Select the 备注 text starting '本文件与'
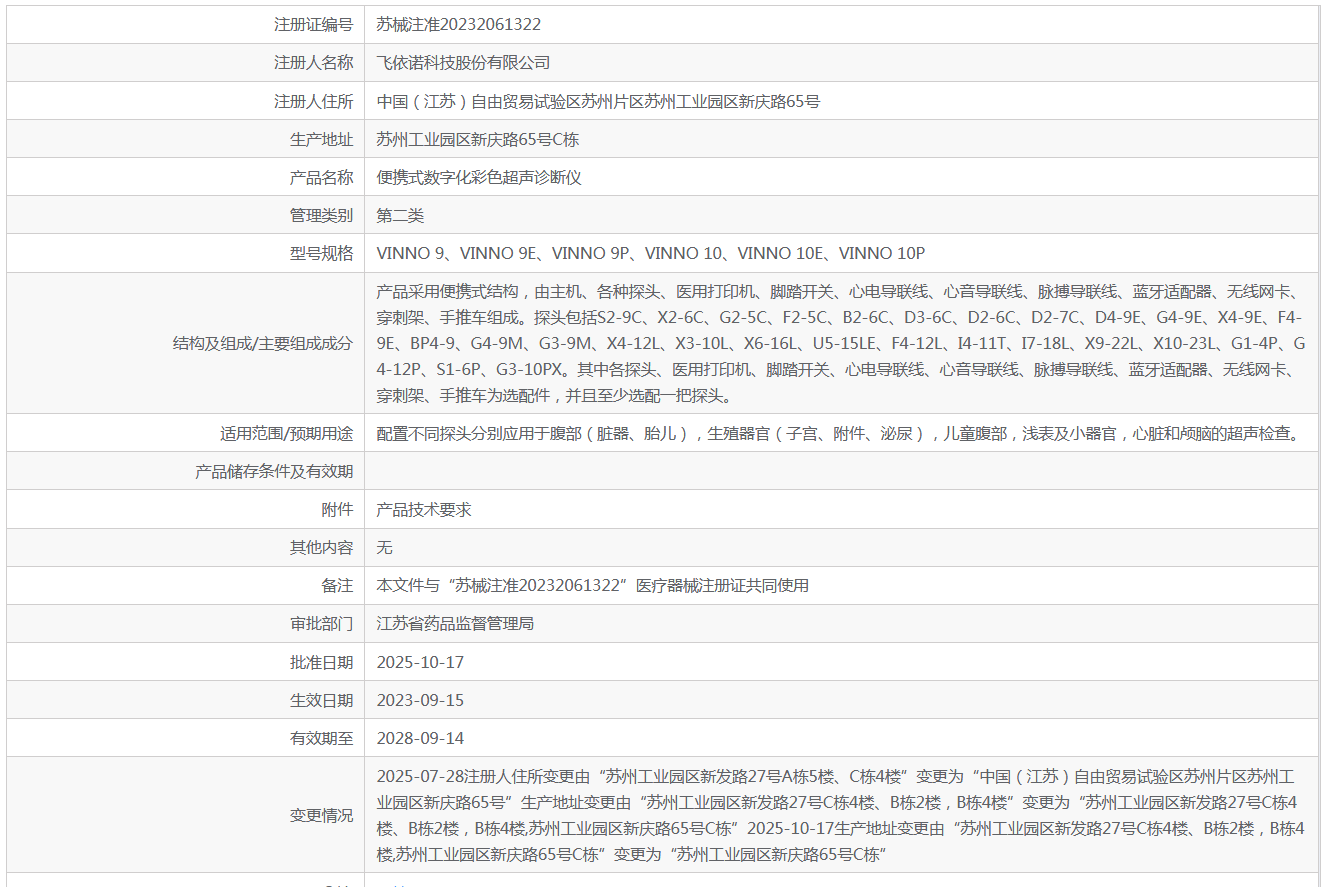The image size is (1328, 887). [593, 586]
